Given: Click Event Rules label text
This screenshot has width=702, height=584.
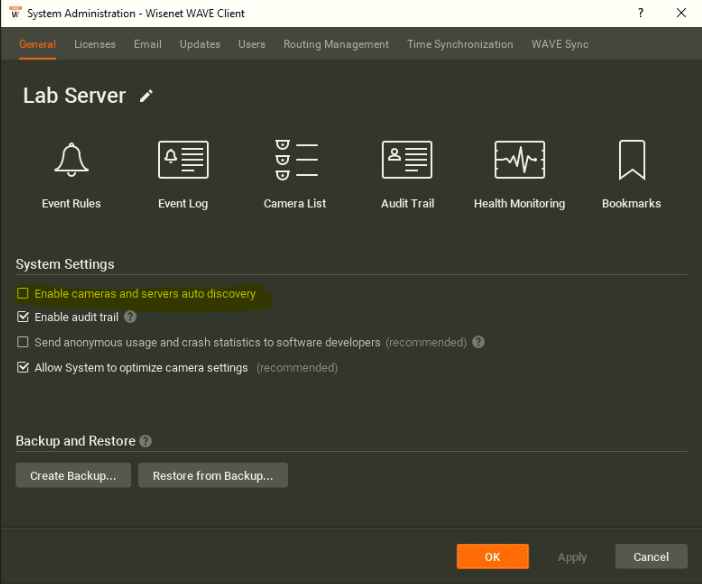Looking at the screenshot, I should (71, 204).
